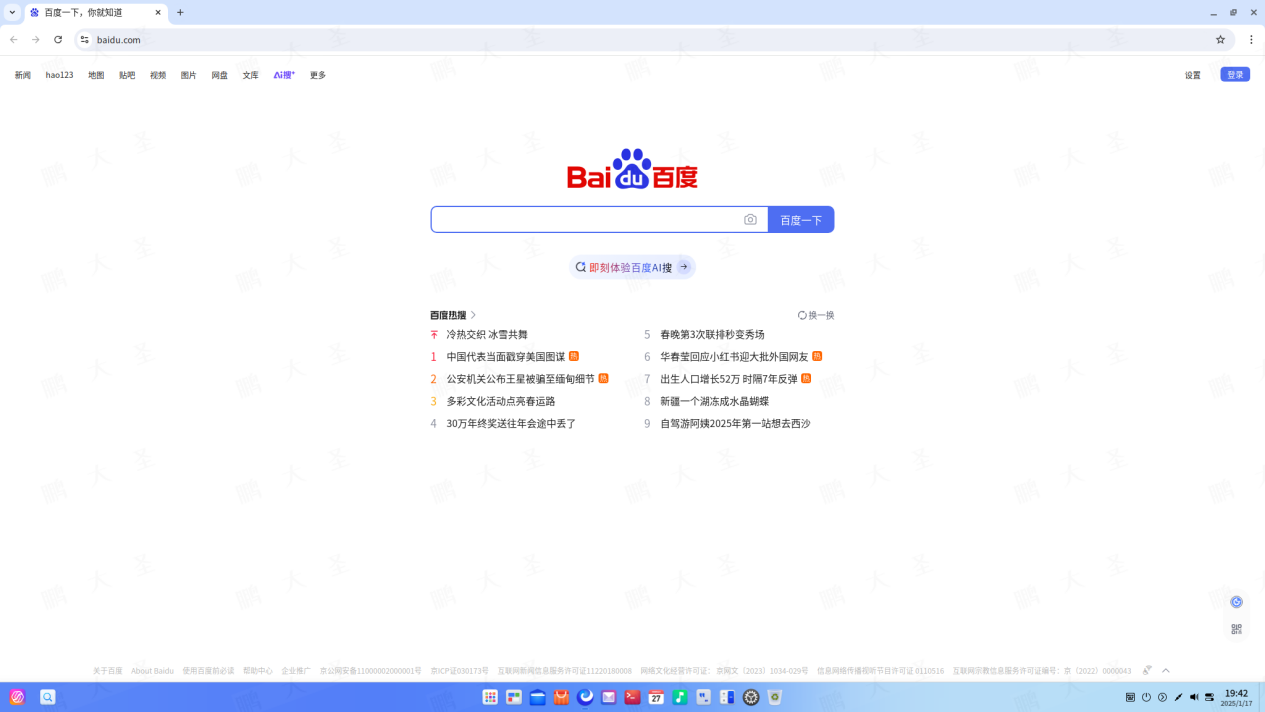Viewport: 1265px width, 712px height.
Task: Adjust volume via speaker tray icon
Action: (1194, 697)
